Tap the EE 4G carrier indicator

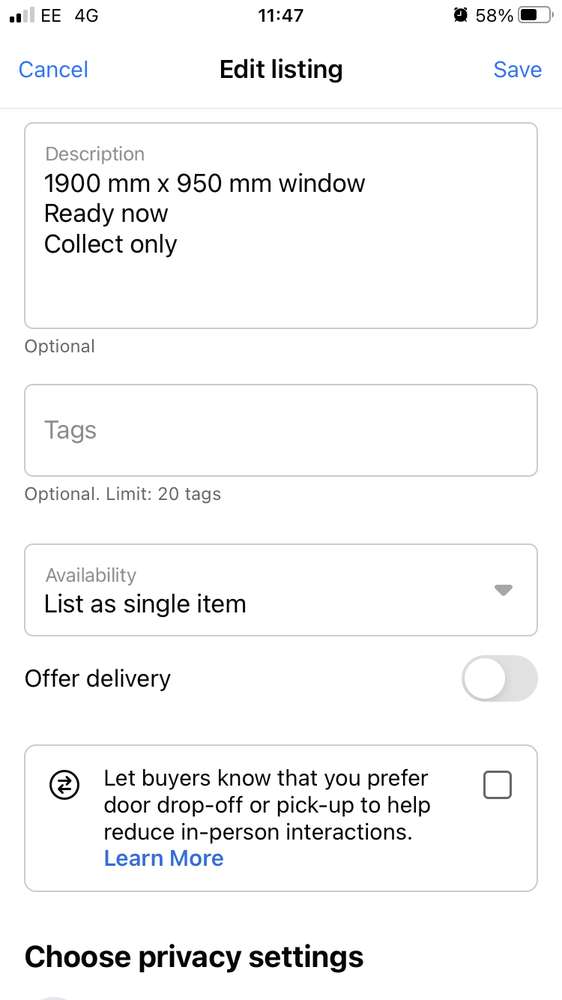[x=70, y=15]
